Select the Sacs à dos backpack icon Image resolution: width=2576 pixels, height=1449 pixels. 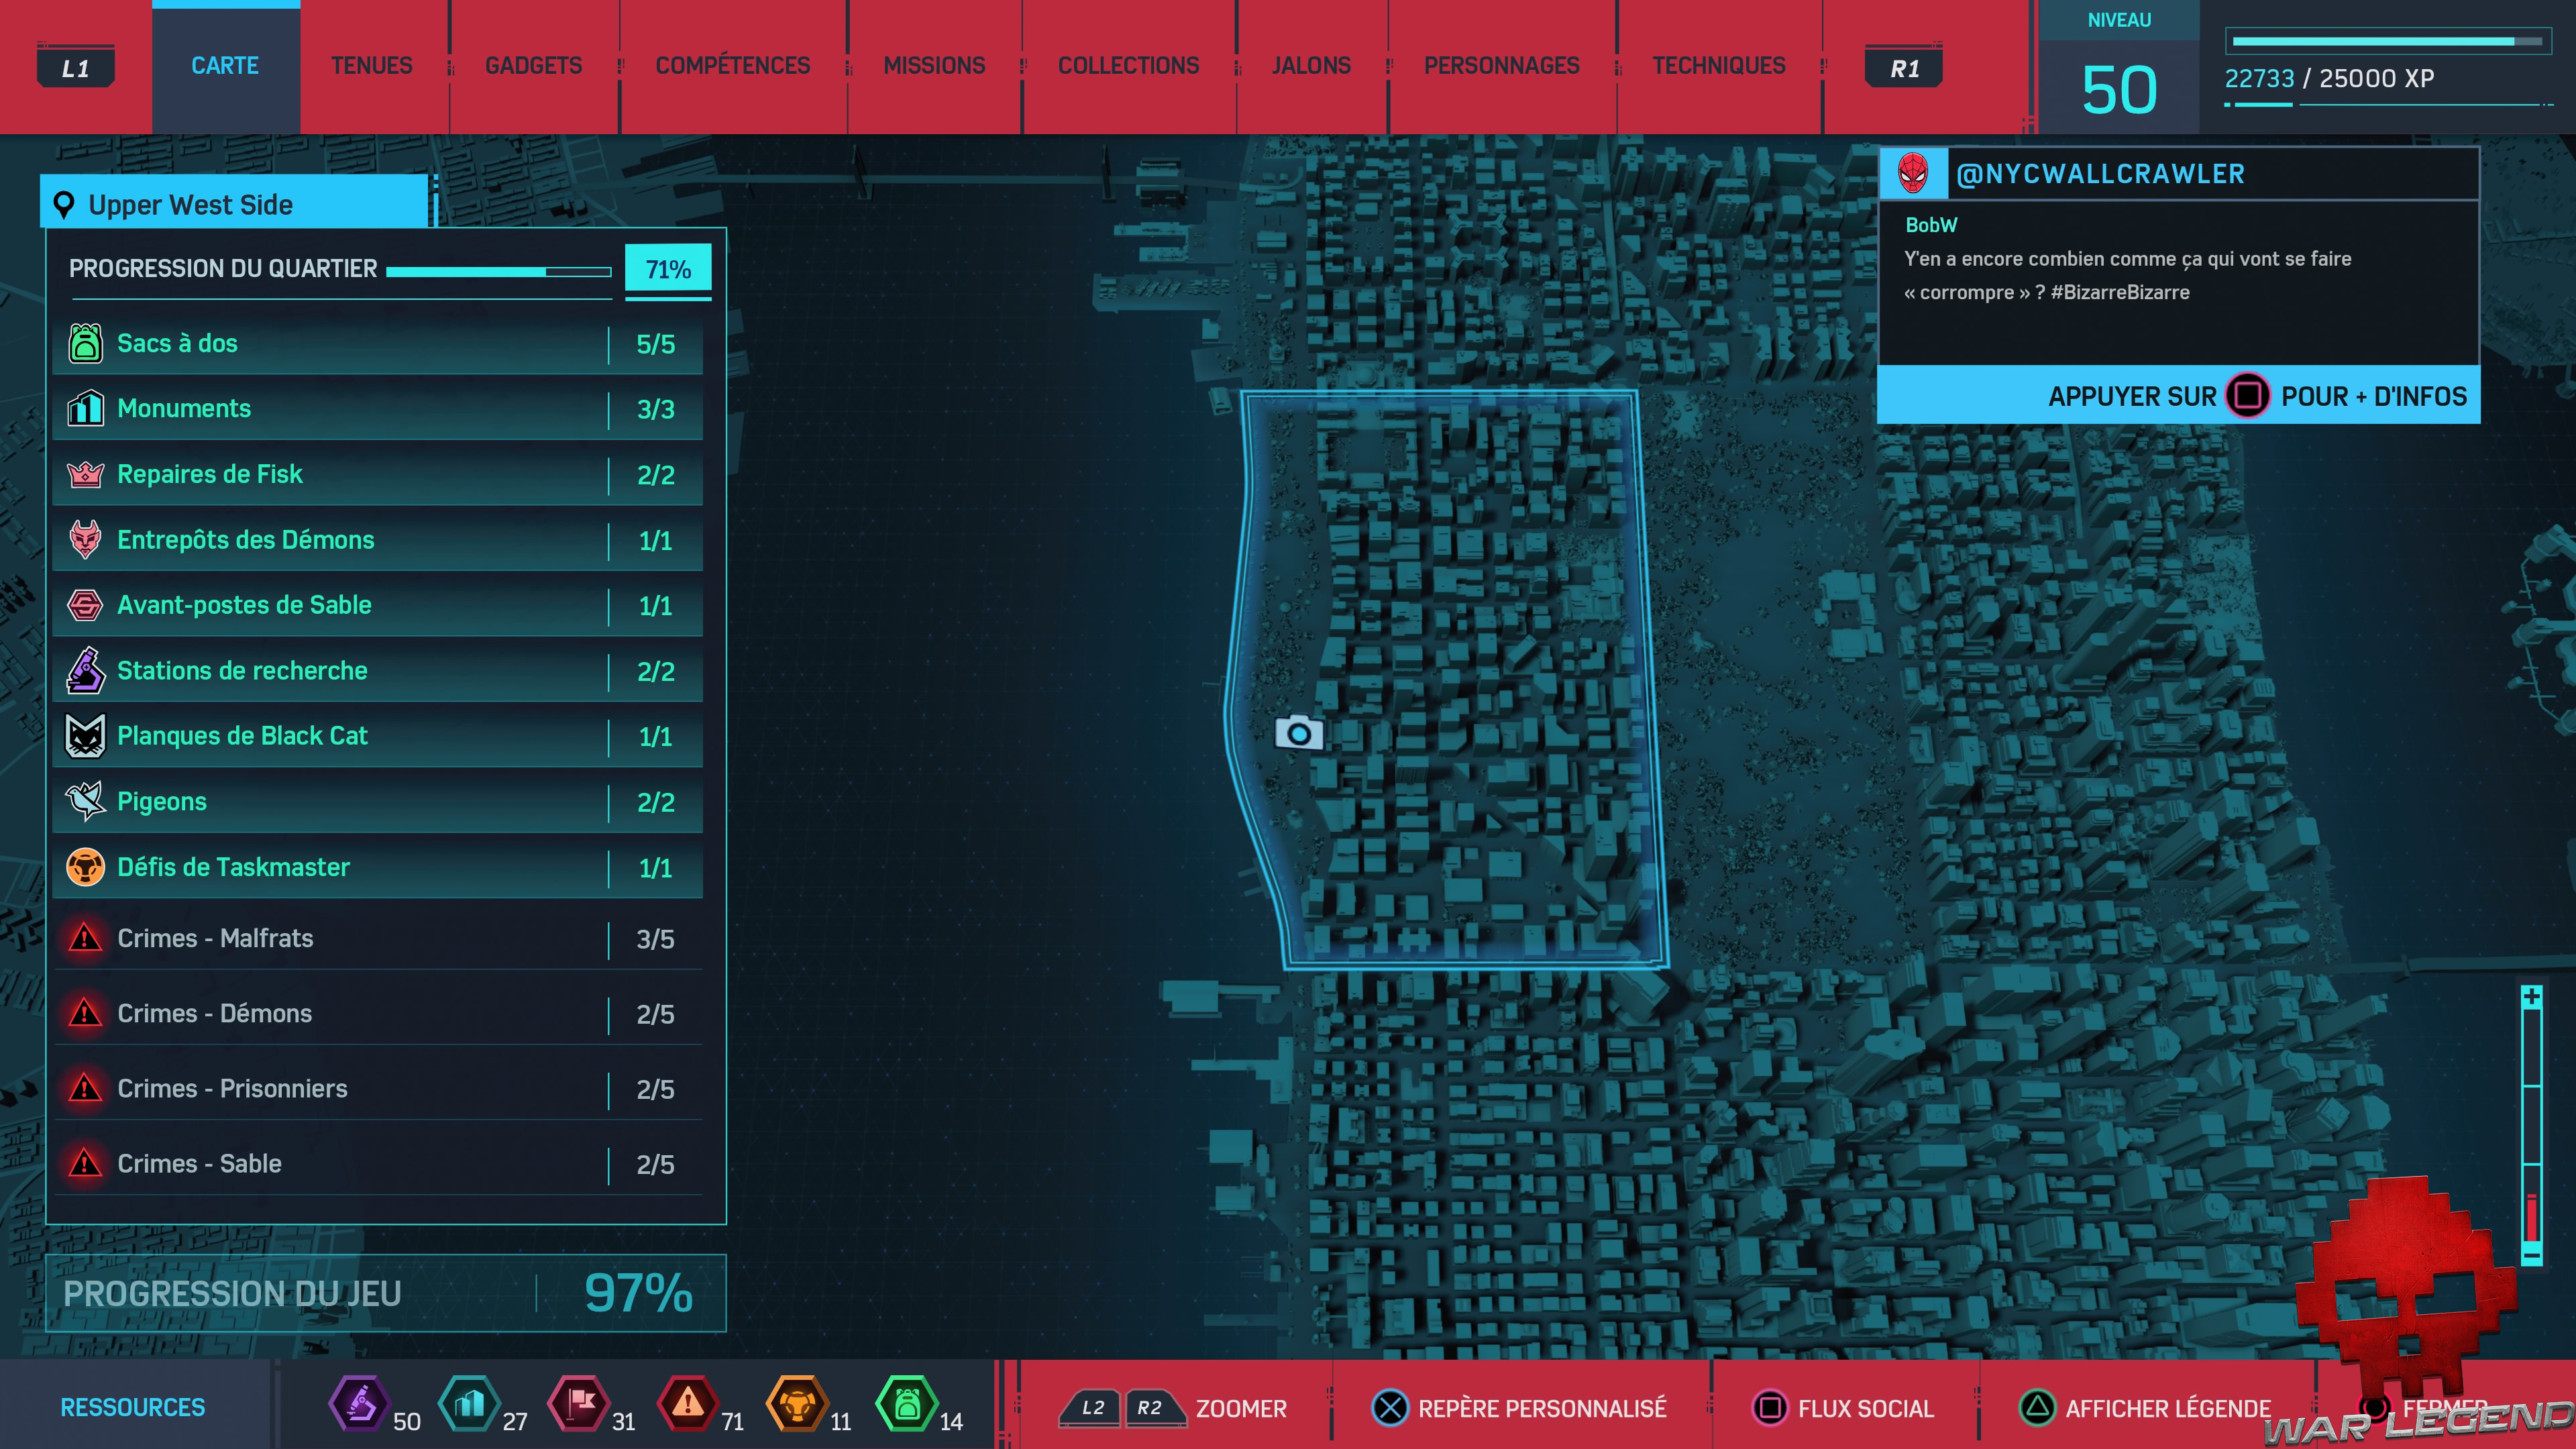(86, 343)
